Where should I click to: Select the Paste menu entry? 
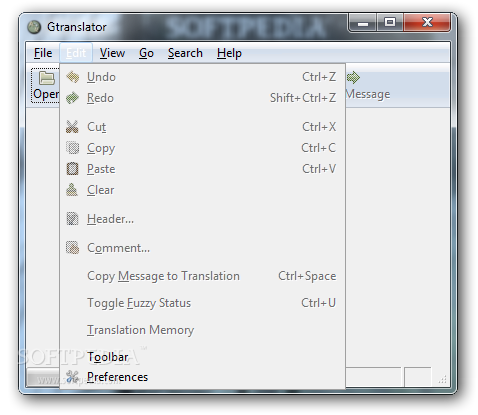pyautogui.click(x=203, y=169)
